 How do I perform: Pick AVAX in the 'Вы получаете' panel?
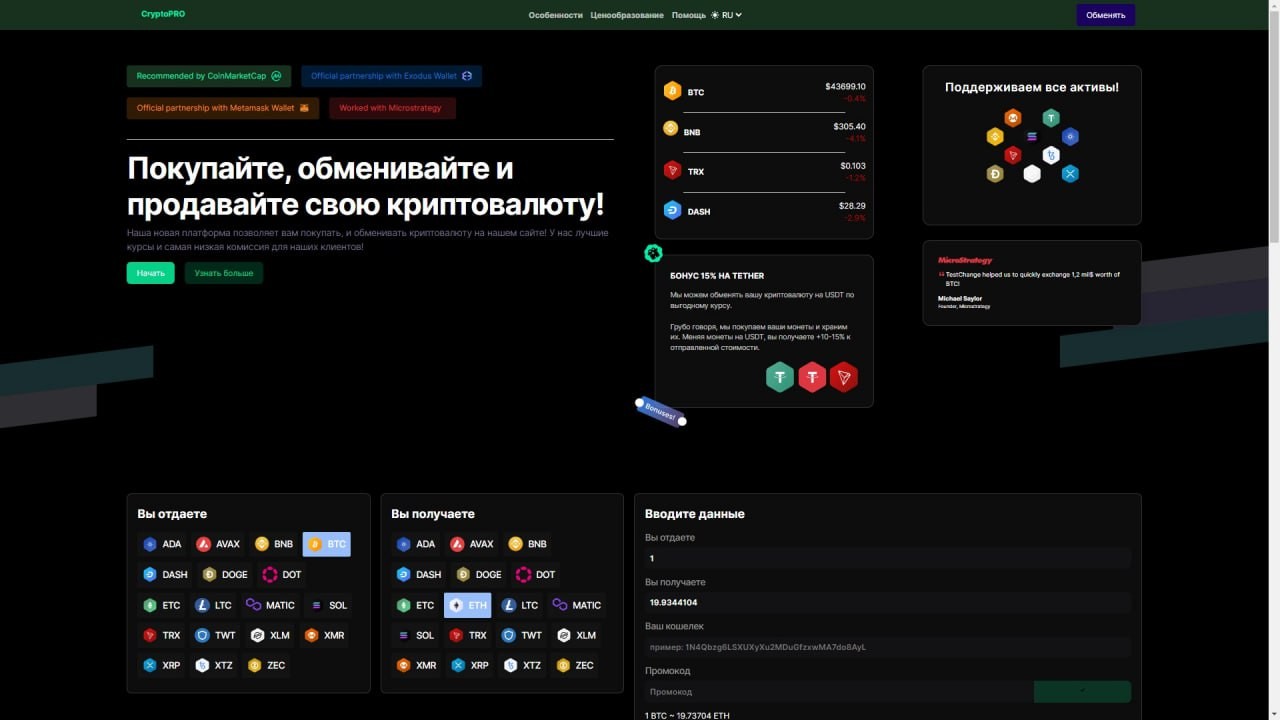coord(473,544)
